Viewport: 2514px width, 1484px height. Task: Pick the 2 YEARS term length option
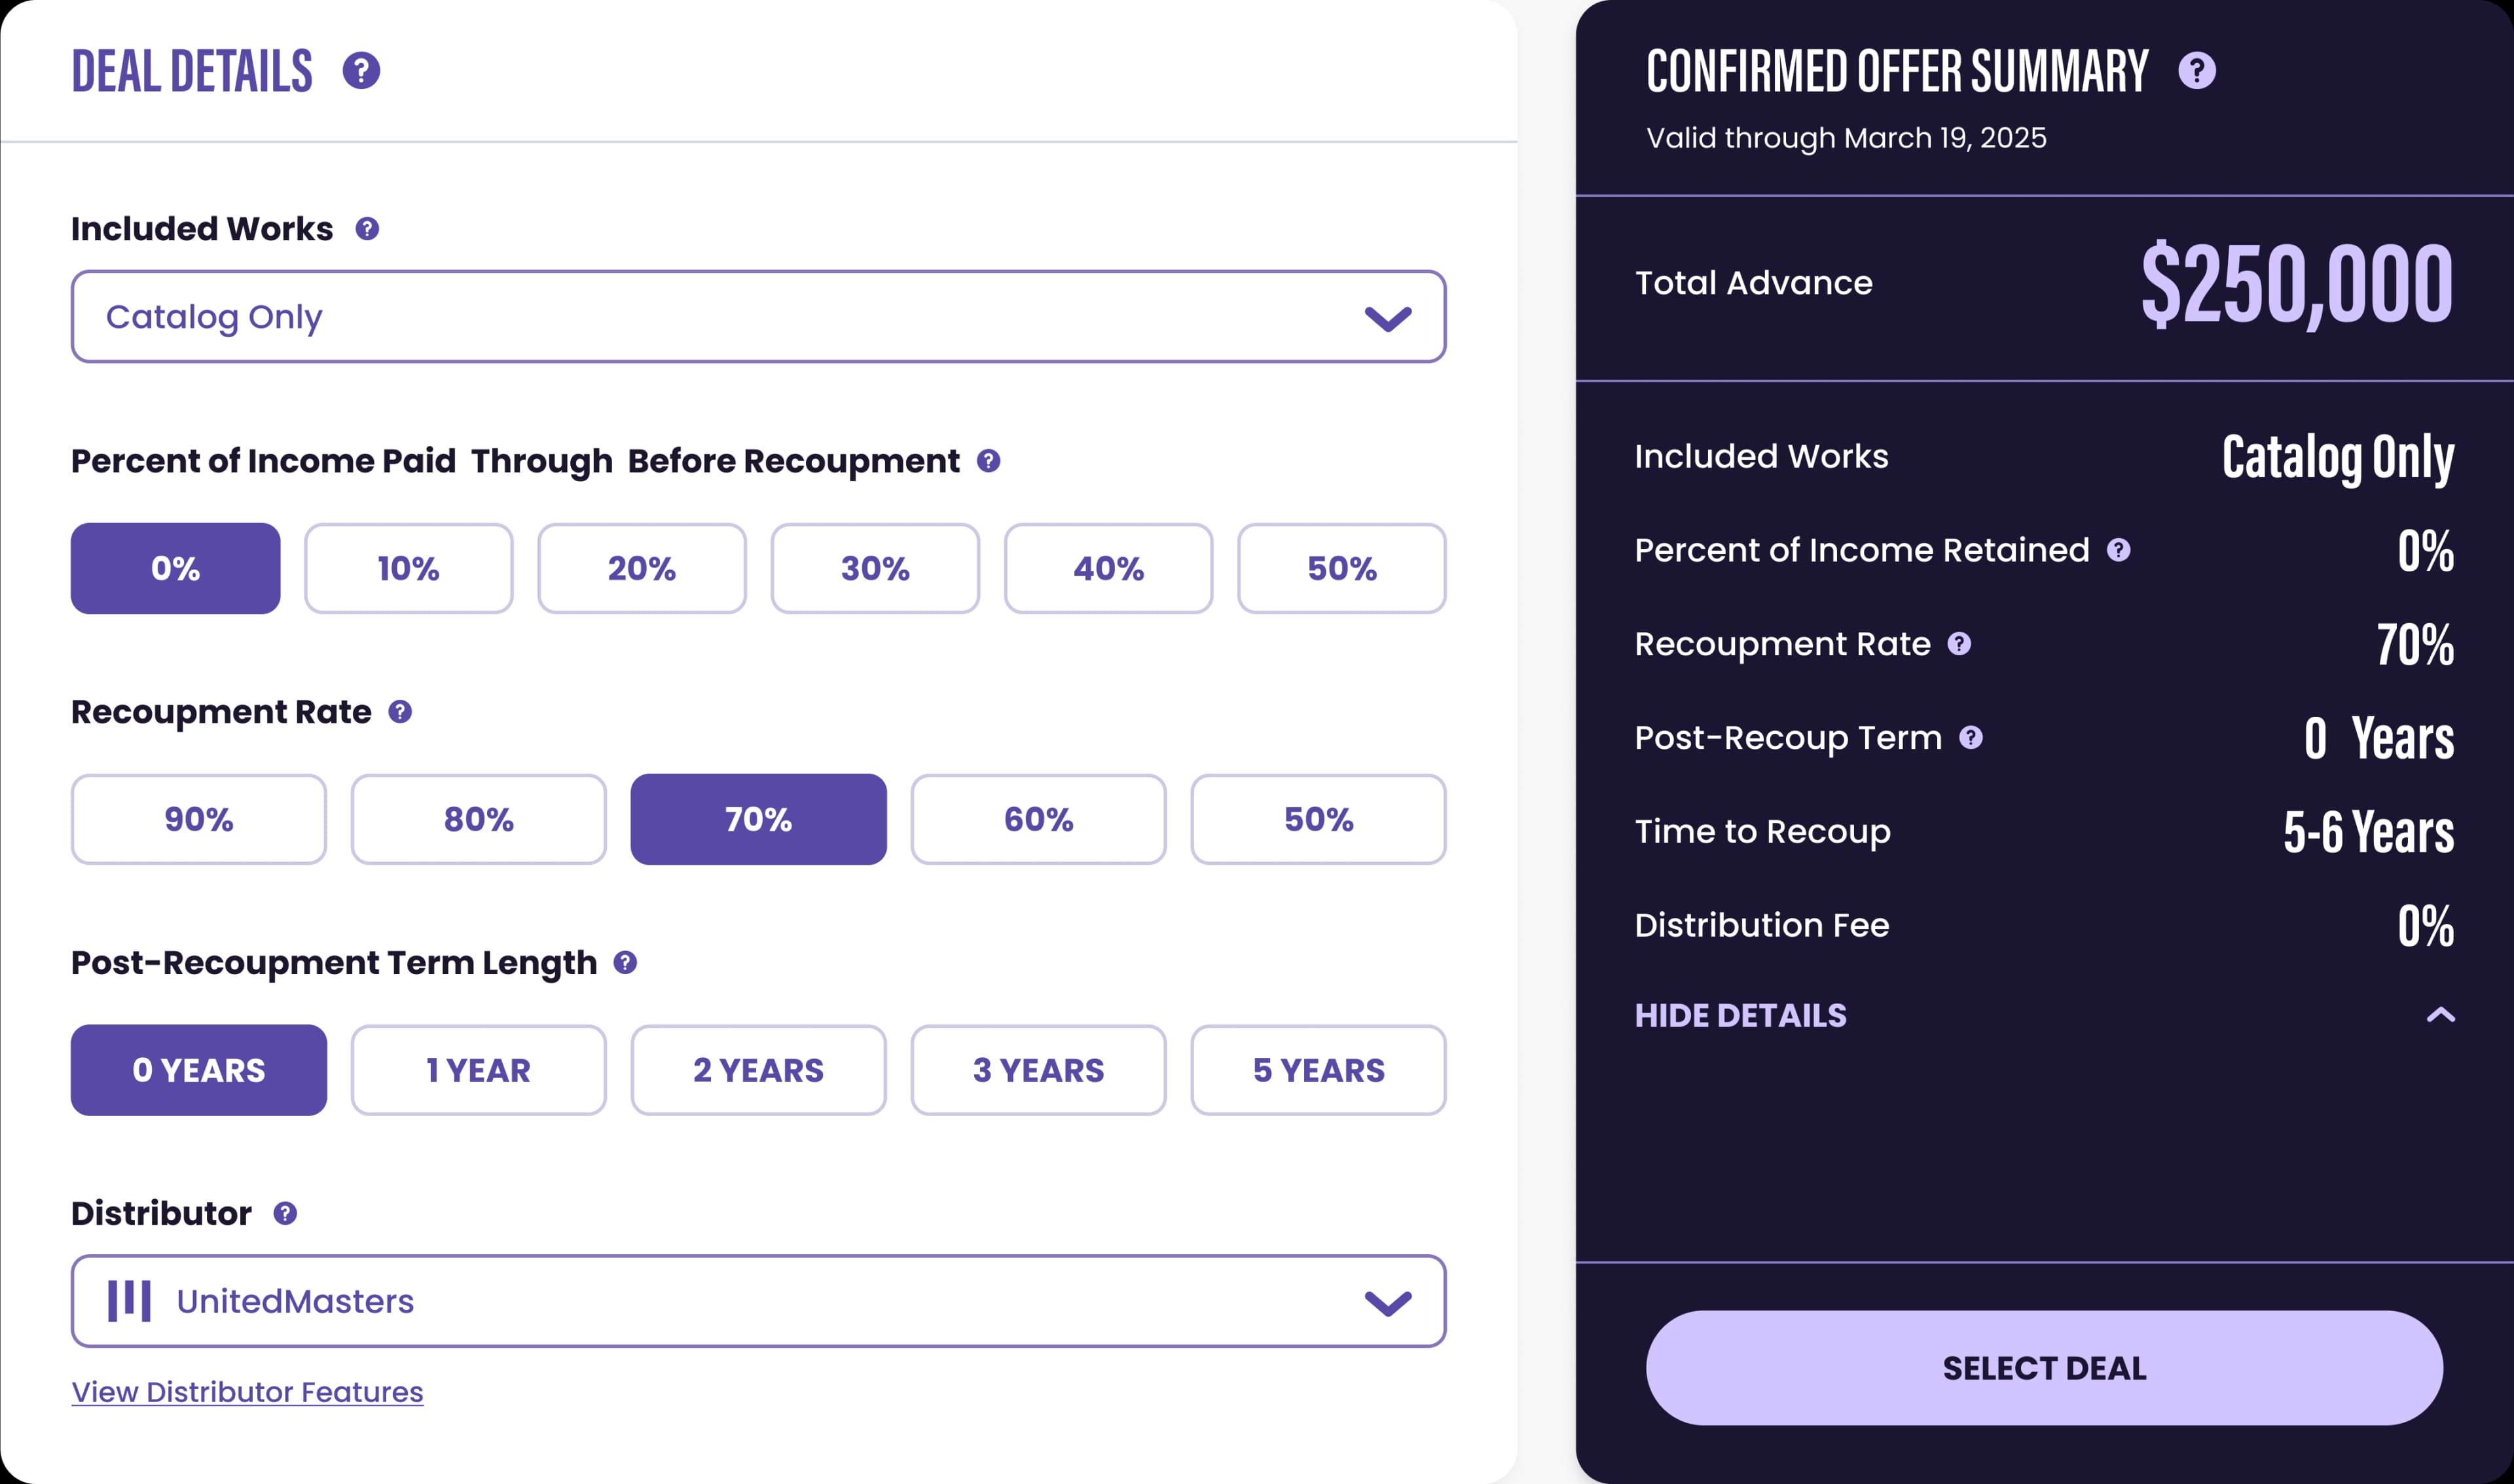(758, 1070)
